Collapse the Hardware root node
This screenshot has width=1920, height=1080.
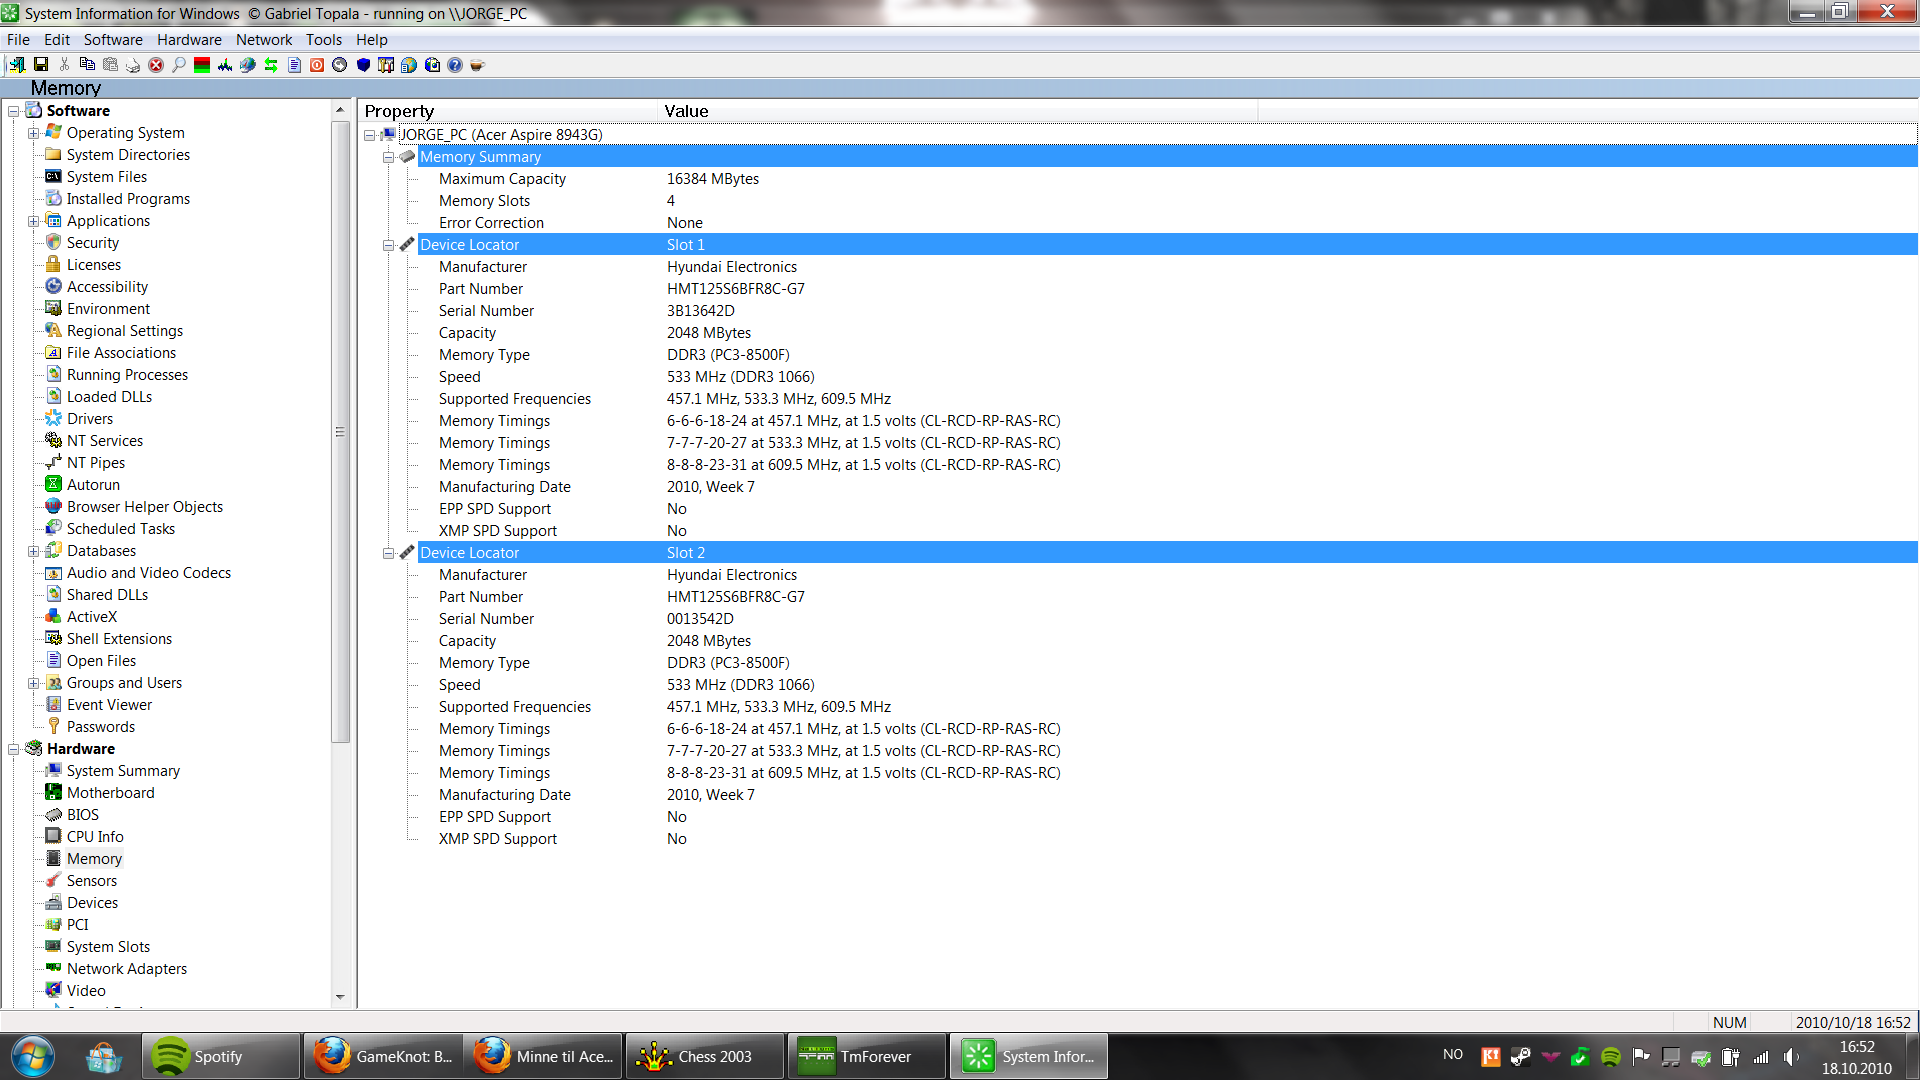coord(13,749)
